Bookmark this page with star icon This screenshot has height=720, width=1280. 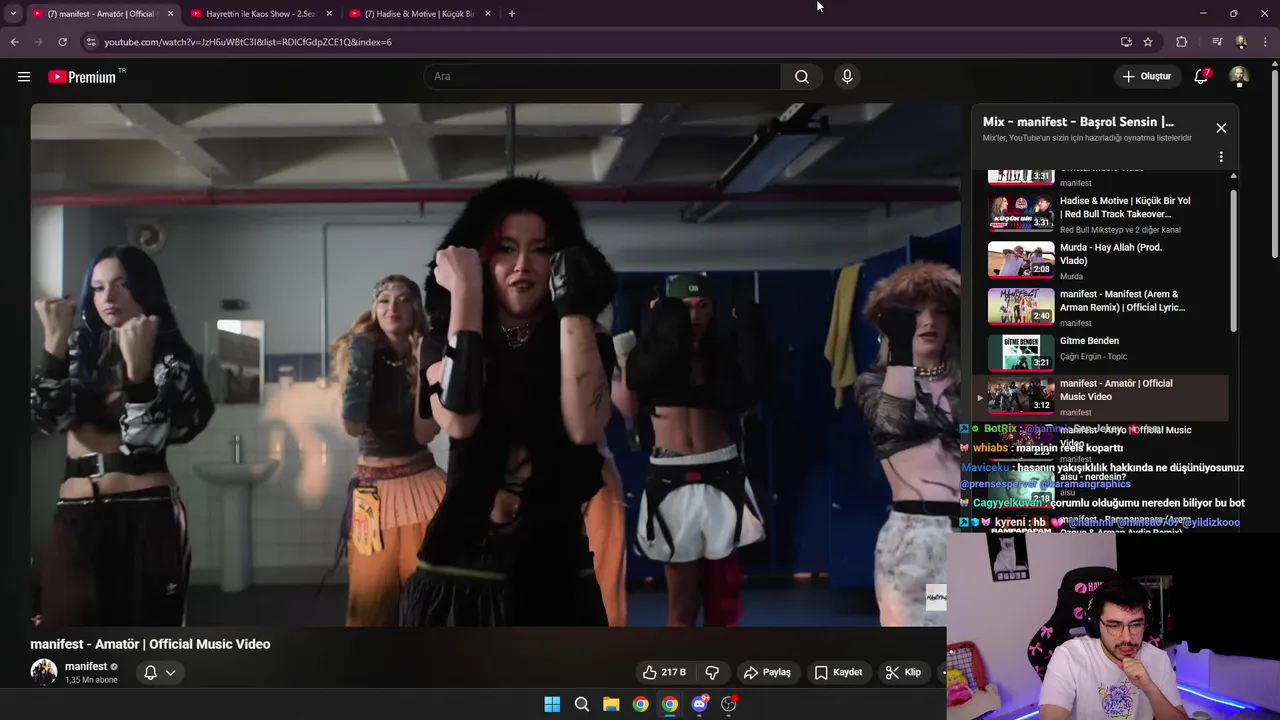(1148, 42)
